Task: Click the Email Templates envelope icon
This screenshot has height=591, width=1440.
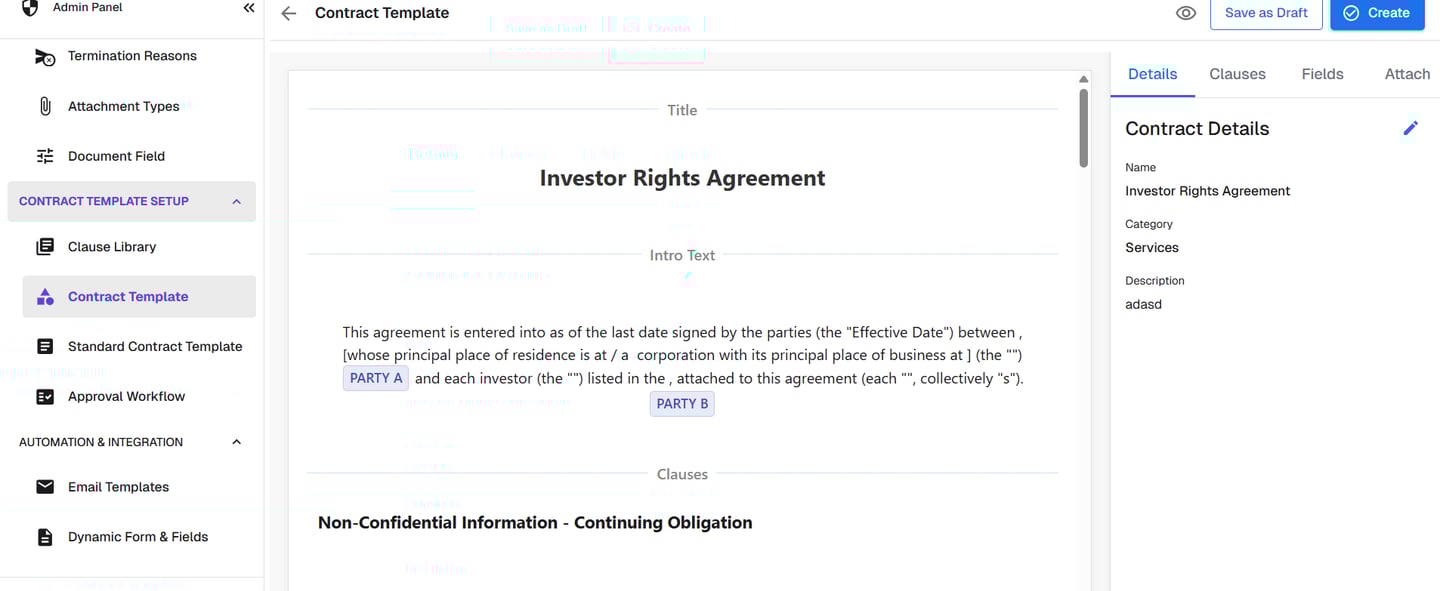Action: (45, 487)
